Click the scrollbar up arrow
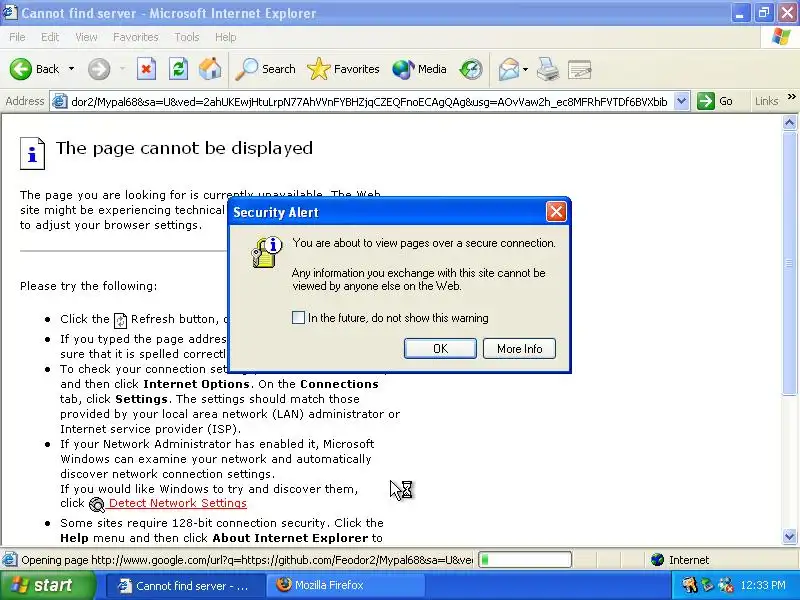The height and width of the screenshot is (600, 800). pos(789,123)
